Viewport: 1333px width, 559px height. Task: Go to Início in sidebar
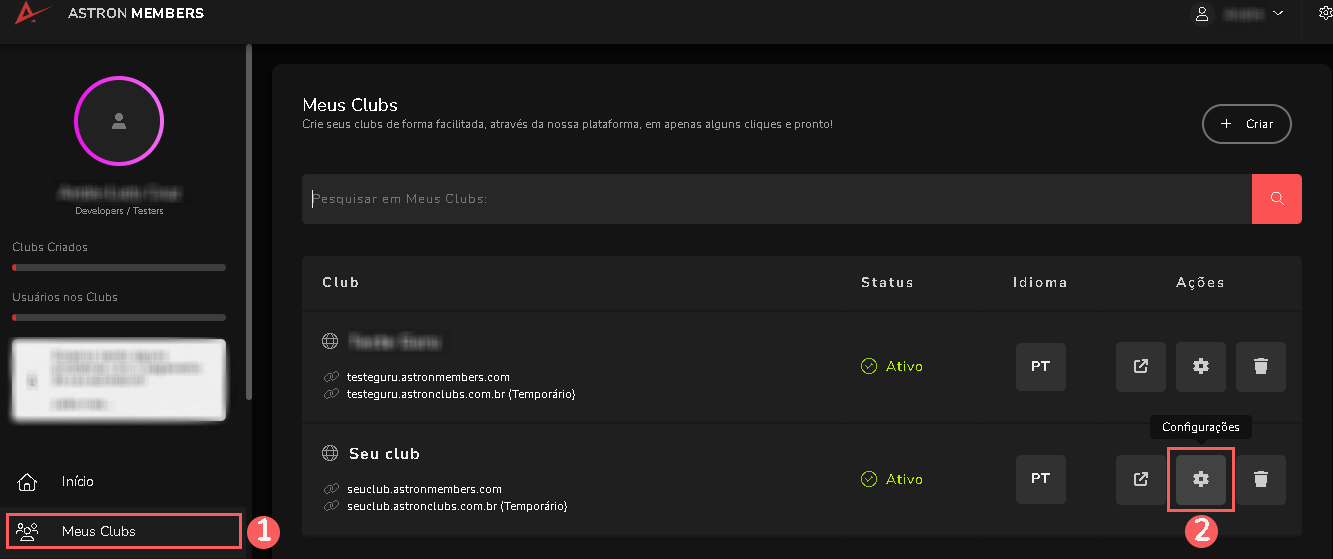pyautogui.click(x=77, y=481)
